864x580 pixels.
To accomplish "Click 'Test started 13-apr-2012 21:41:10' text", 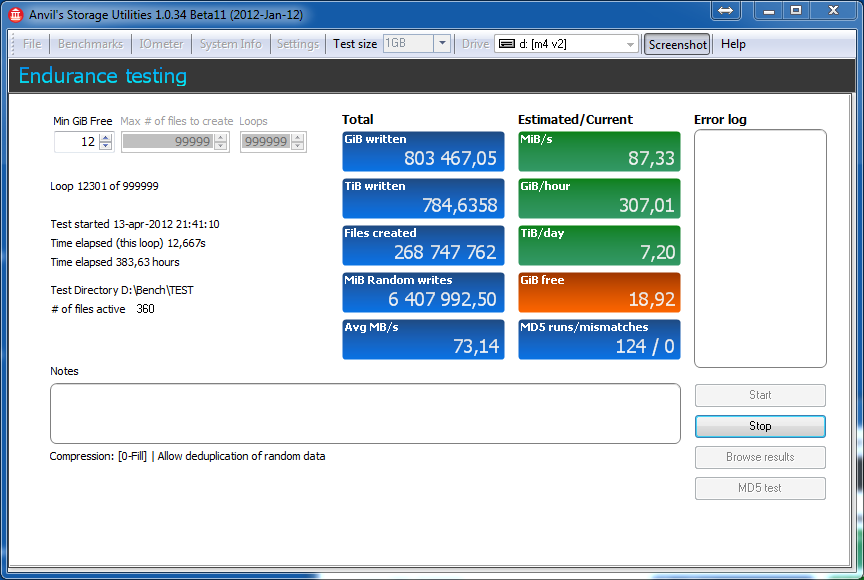I will click(134, 224).
